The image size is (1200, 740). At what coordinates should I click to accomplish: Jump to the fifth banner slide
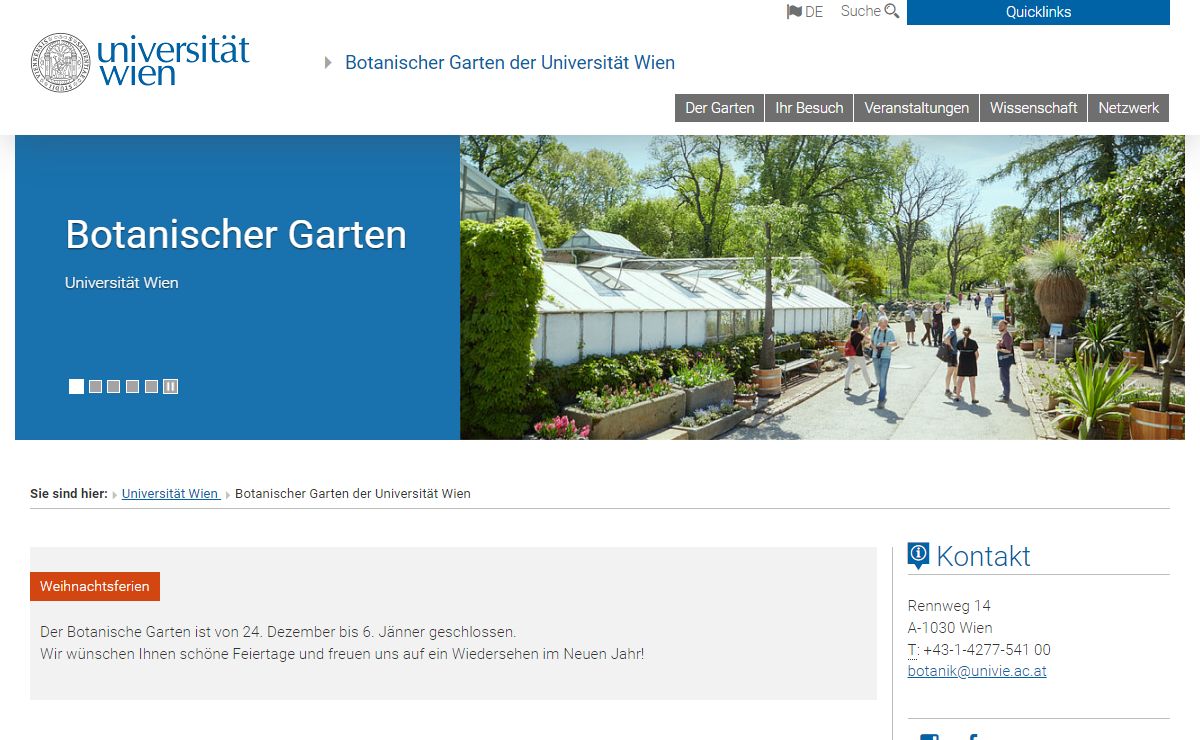pos(151,386)
